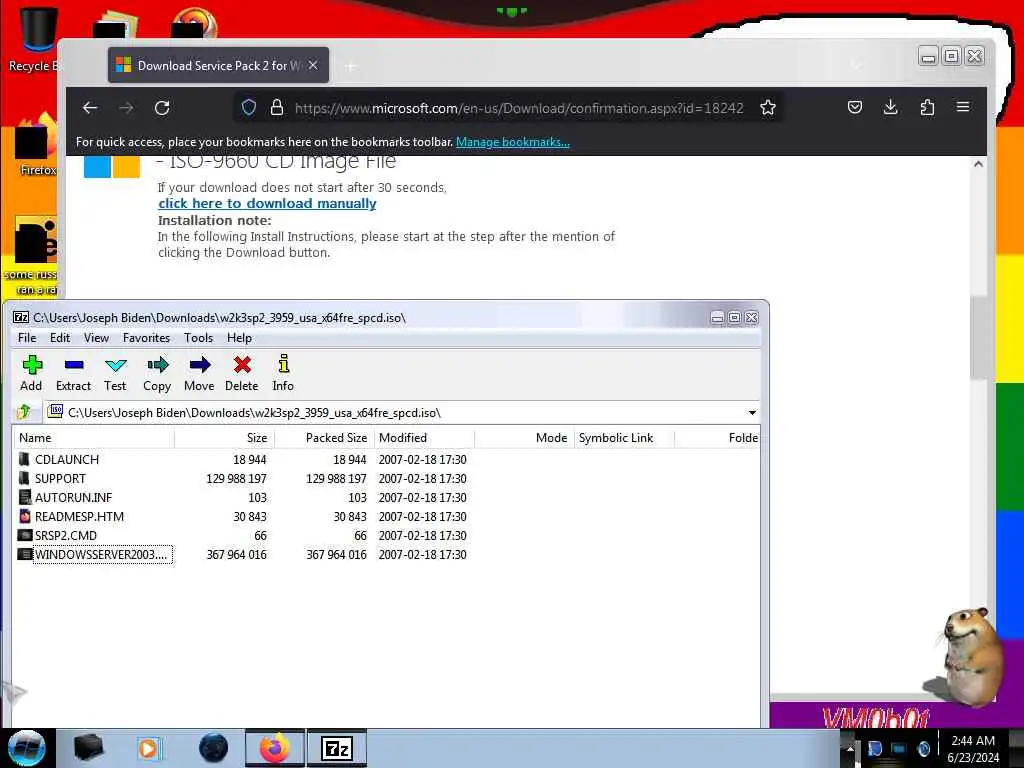Select the Copy tool in 7-Zip
This screenshot has width=1024, height=768.
point(157,374)
